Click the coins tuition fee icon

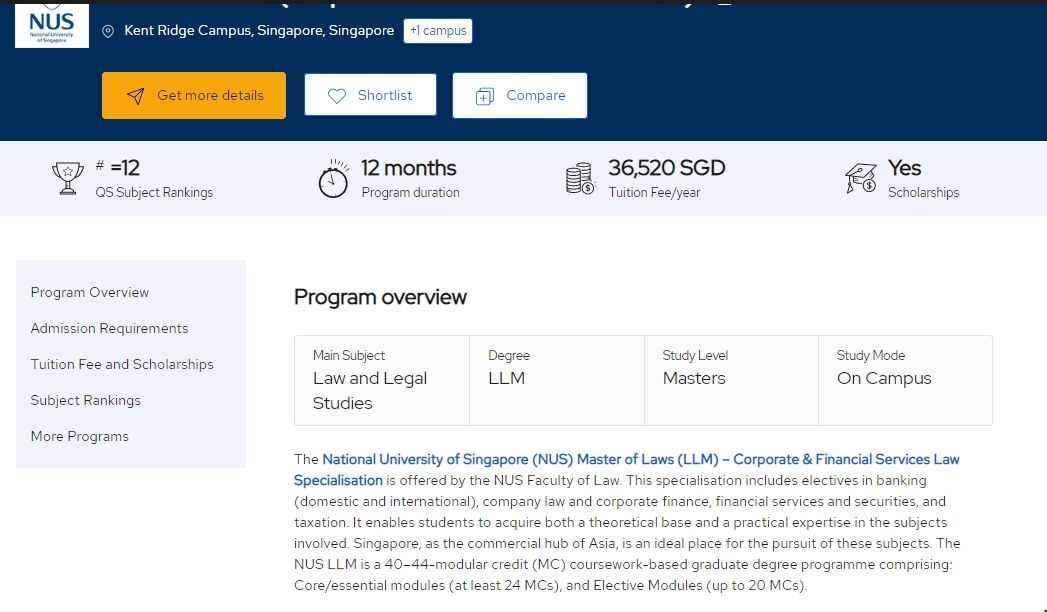[x=580, y=179]
